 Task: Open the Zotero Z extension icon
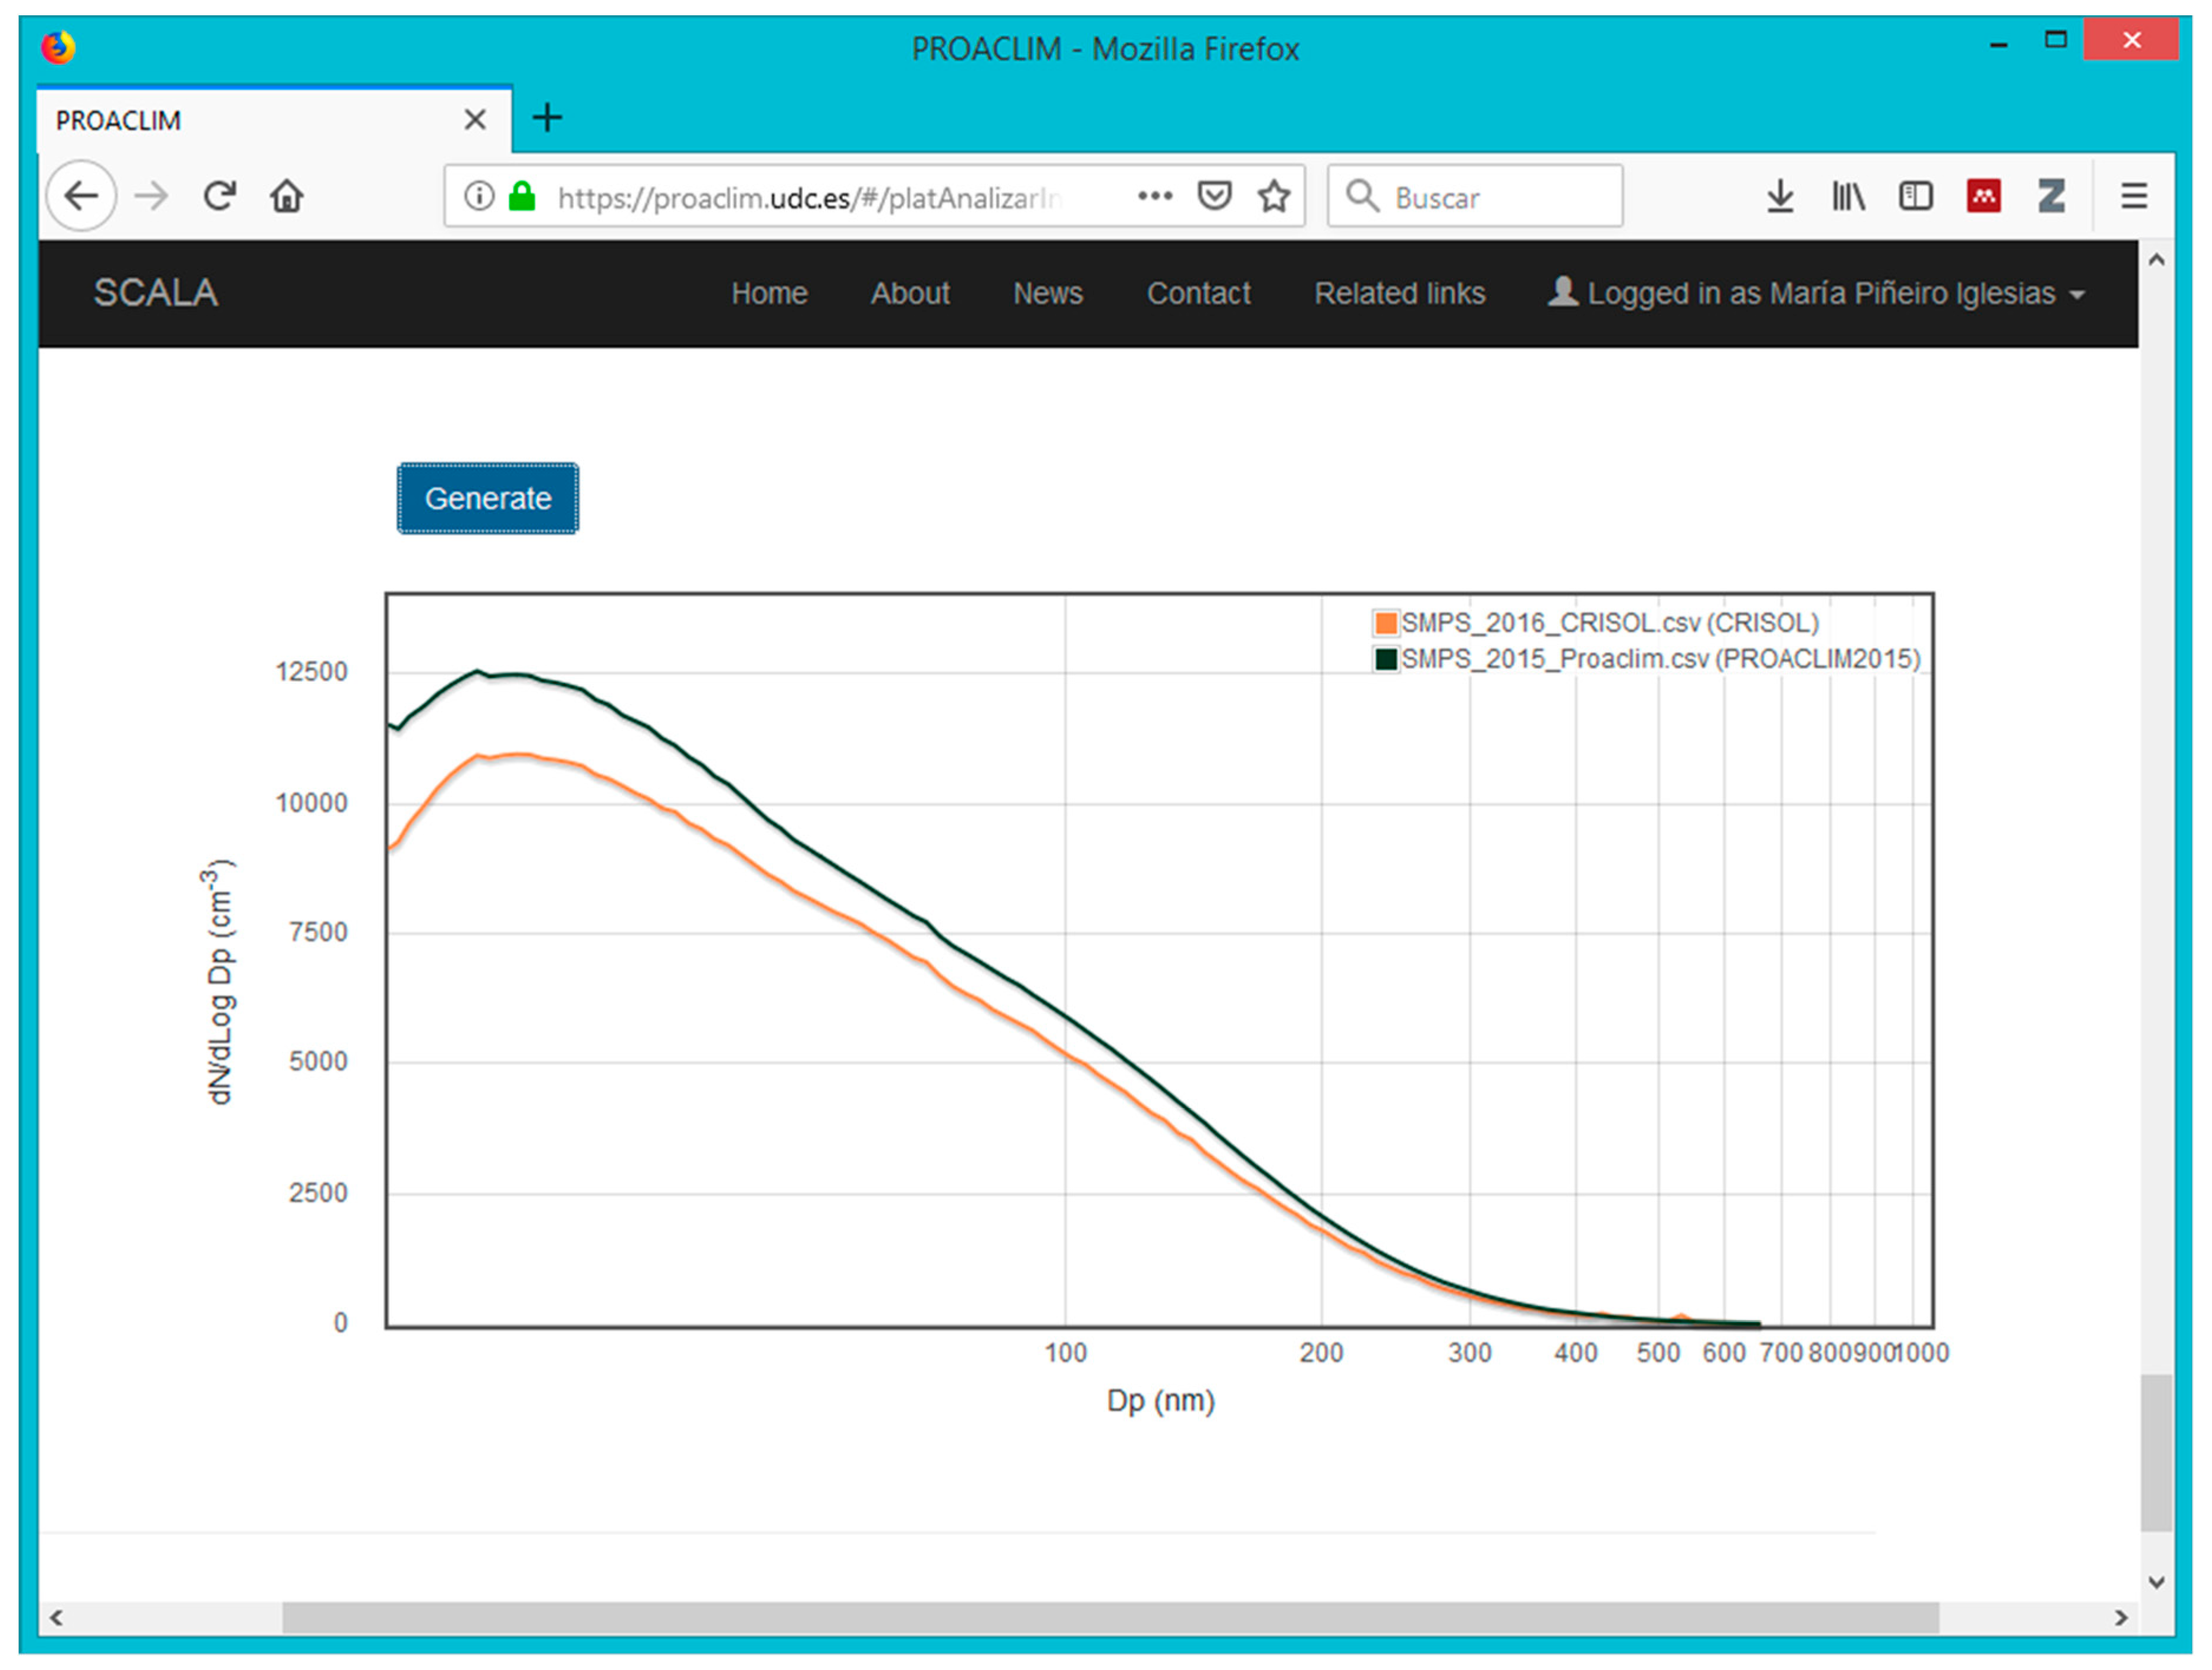pos(2051,196)
